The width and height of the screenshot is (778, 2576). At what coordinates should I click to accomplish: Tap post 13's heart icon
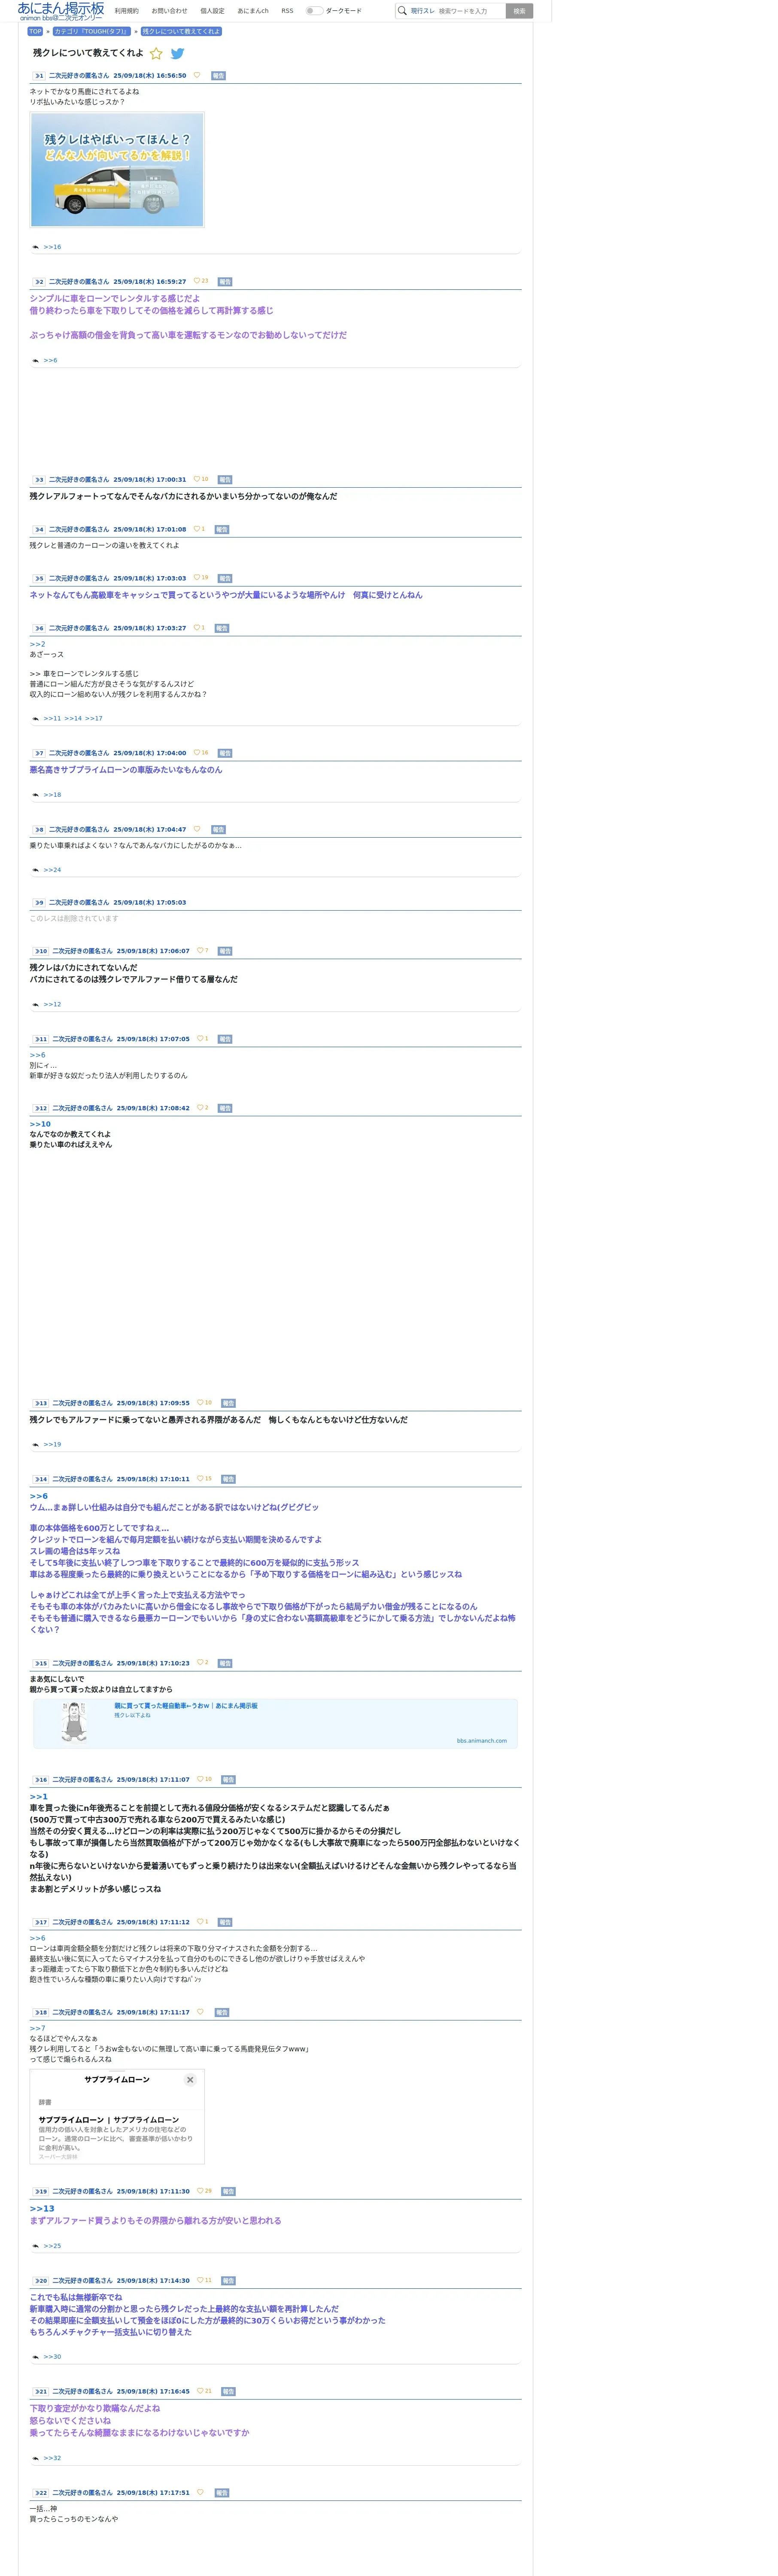[x=200, y=1403]
